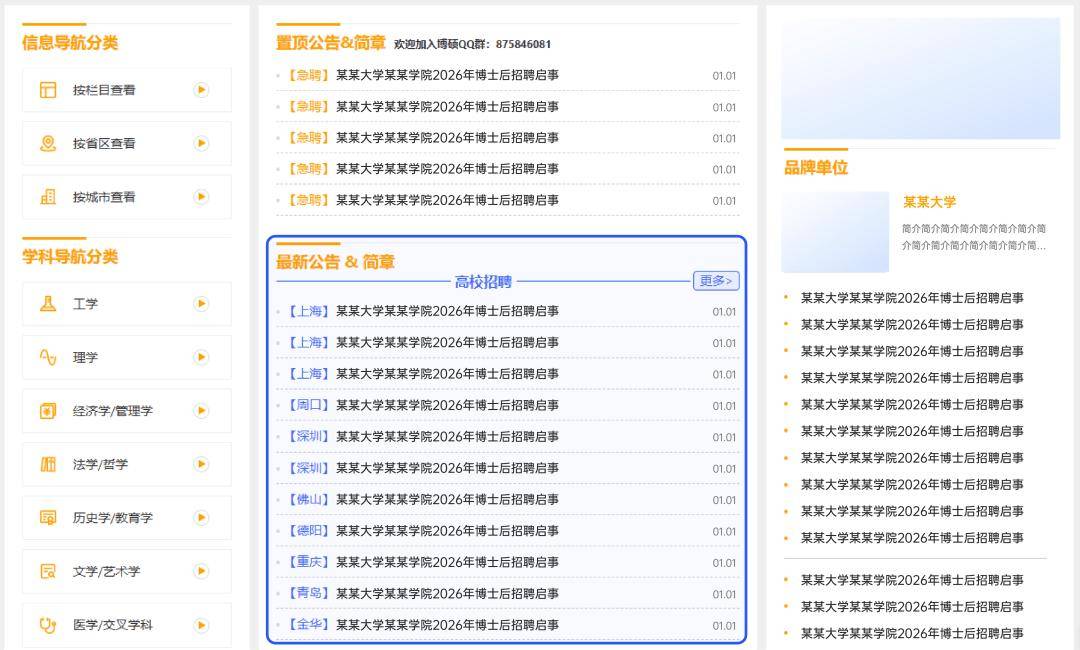The image size is (1080, 650).
Task: Click the 最新公告 & 简章 heading
Action: 335,262
